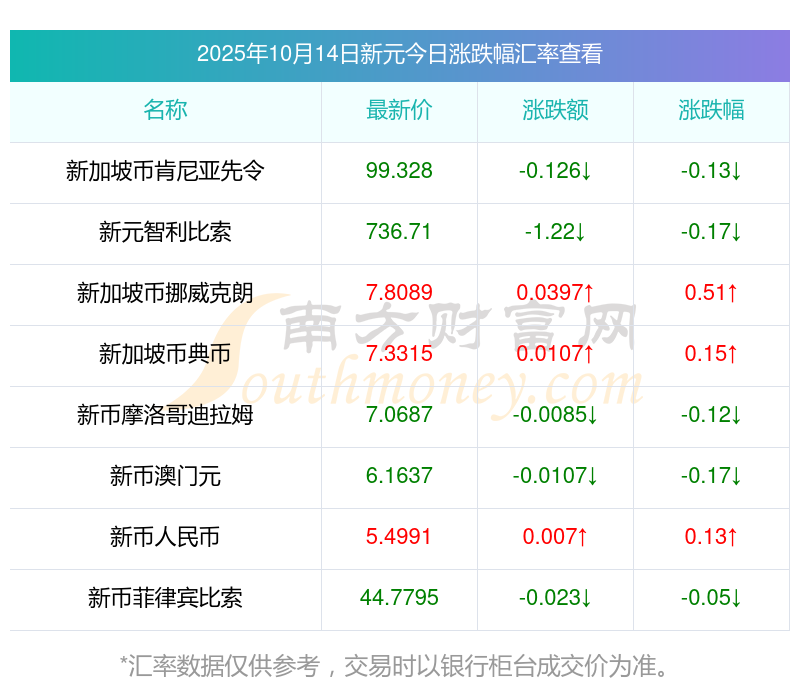Image resolution: width=800 pixels, height=697 pixels.
Task: Select the 新加坡币肯尼亚先令 row name
Action: tap(165, 171)
